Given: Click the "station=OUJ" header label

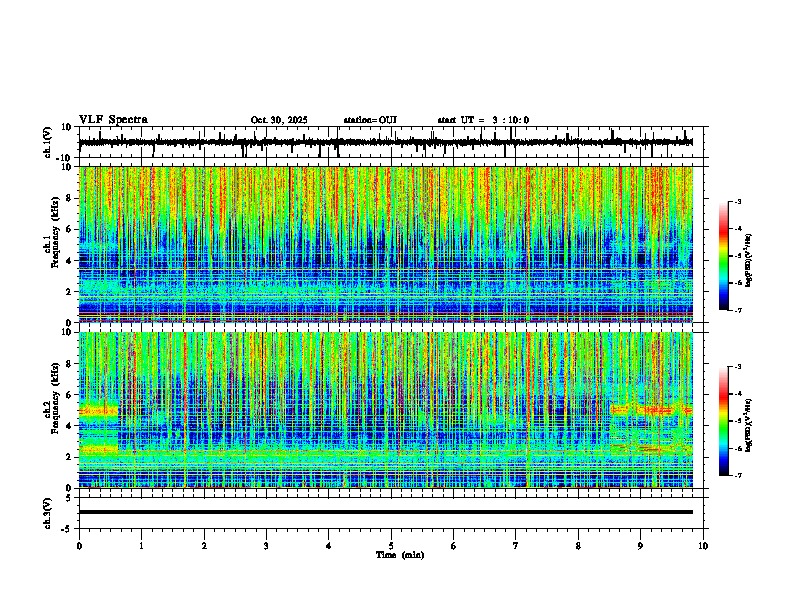Looking at the screenshot, I should [x=370, y=120].
